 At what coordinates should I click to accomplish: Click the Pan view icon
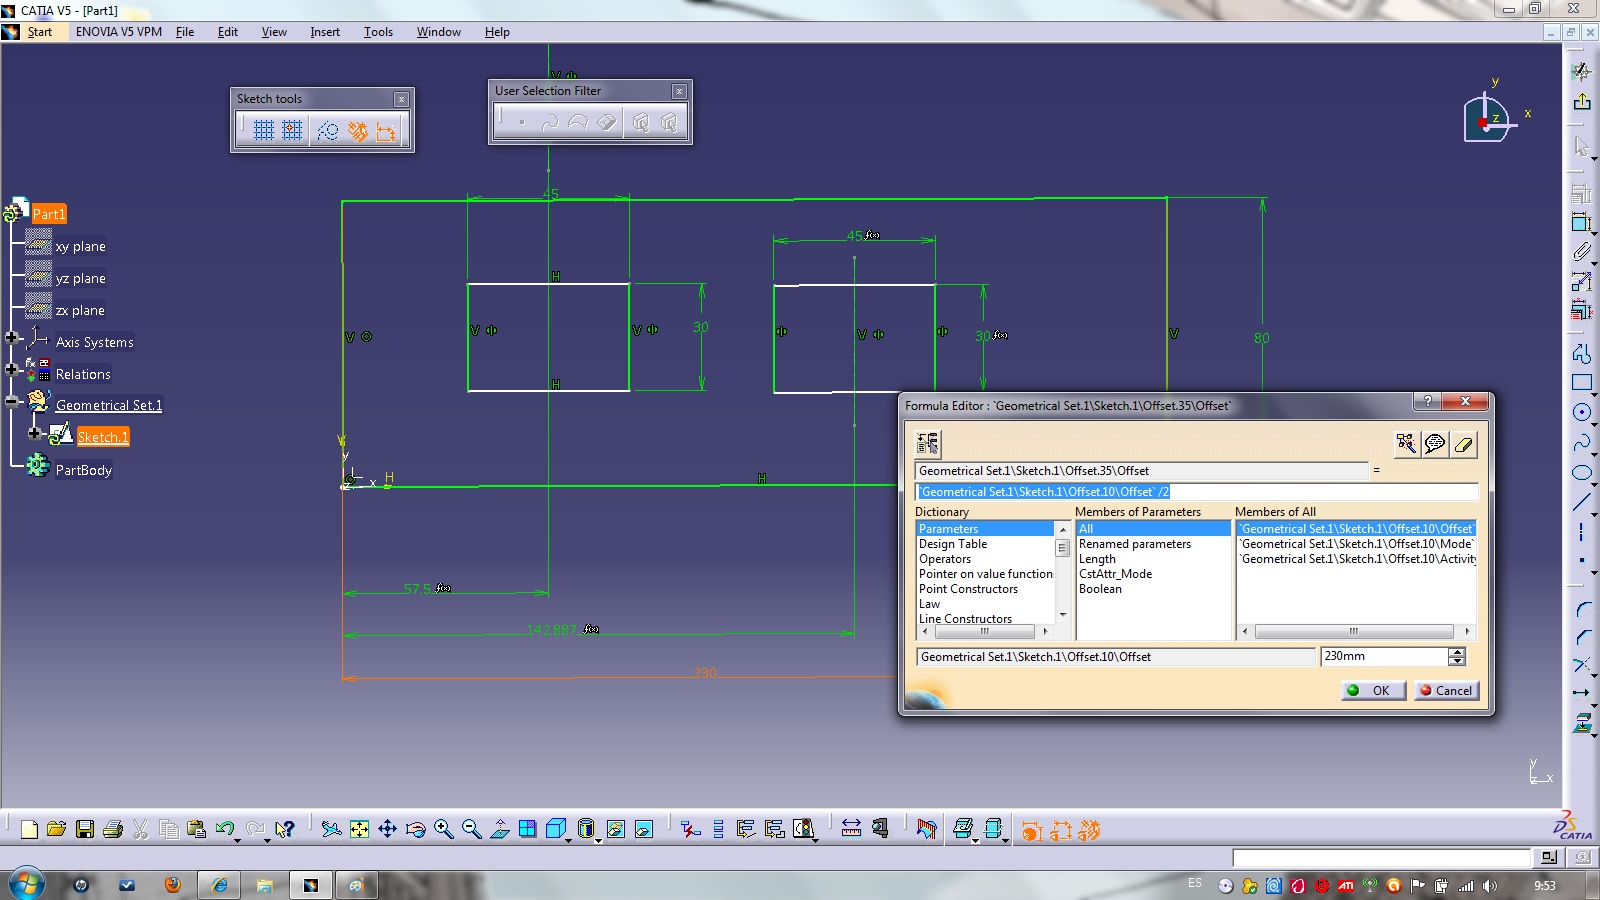tap(387, 829)
